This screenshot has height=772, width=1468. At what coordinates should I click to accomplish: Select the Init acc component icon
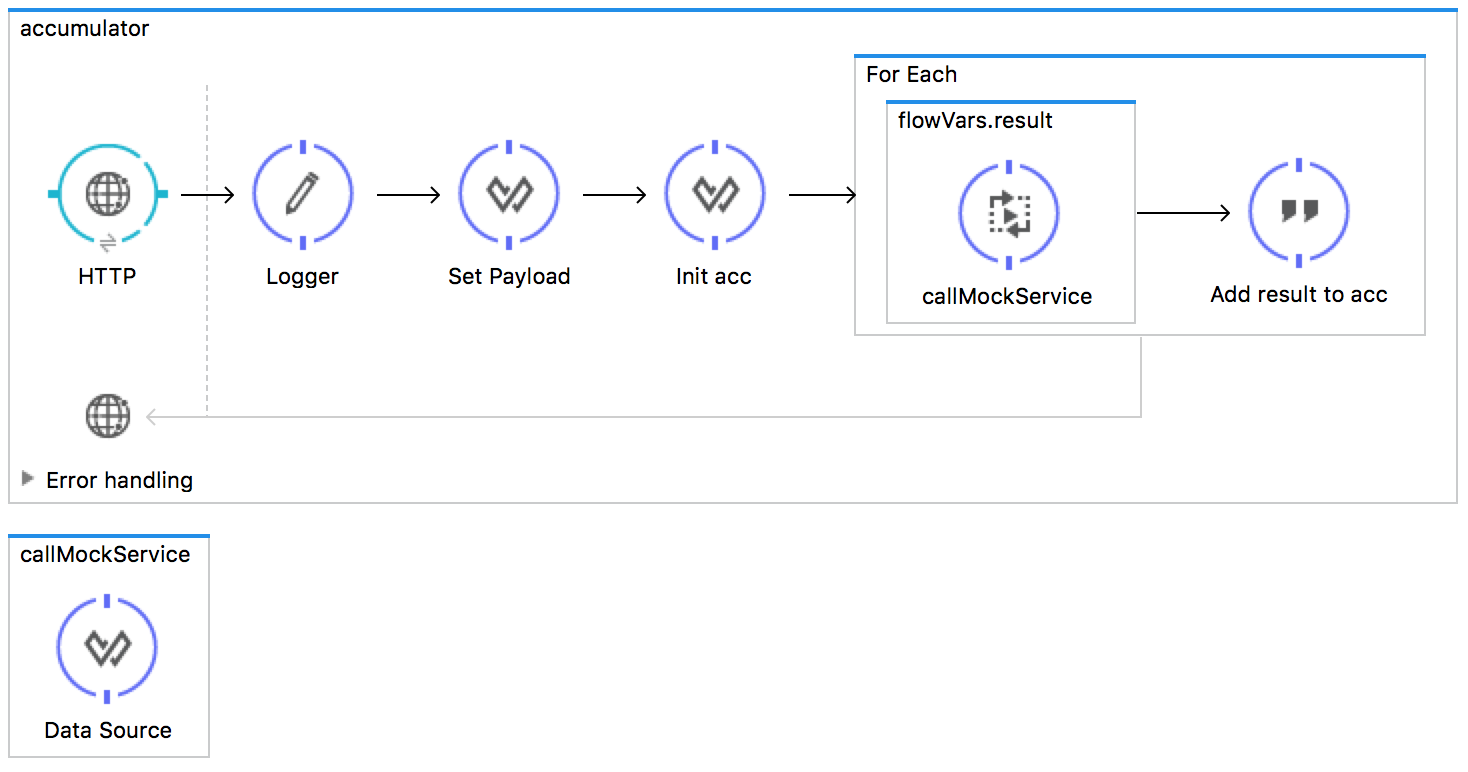714,194
